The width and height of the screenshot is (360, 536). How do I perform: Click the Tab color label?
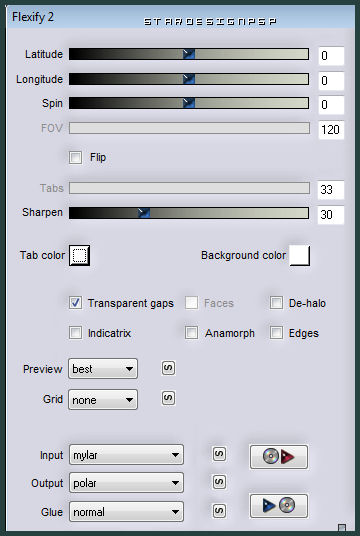tap(42, 255)
